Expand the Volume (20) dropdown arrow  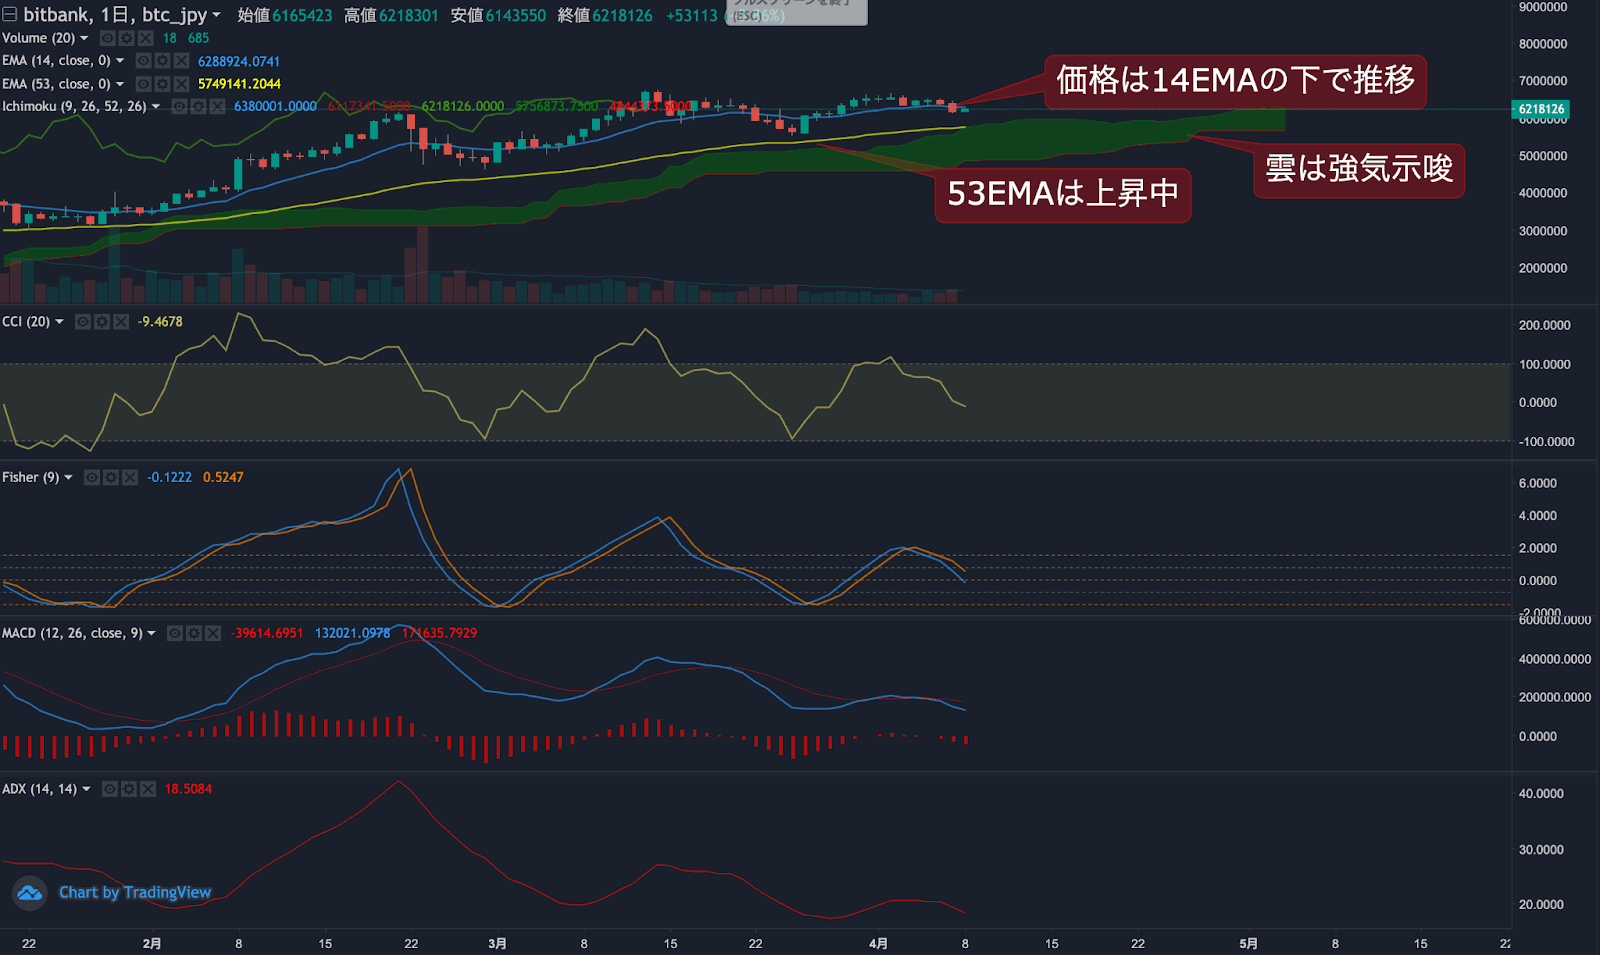[84, 39]
